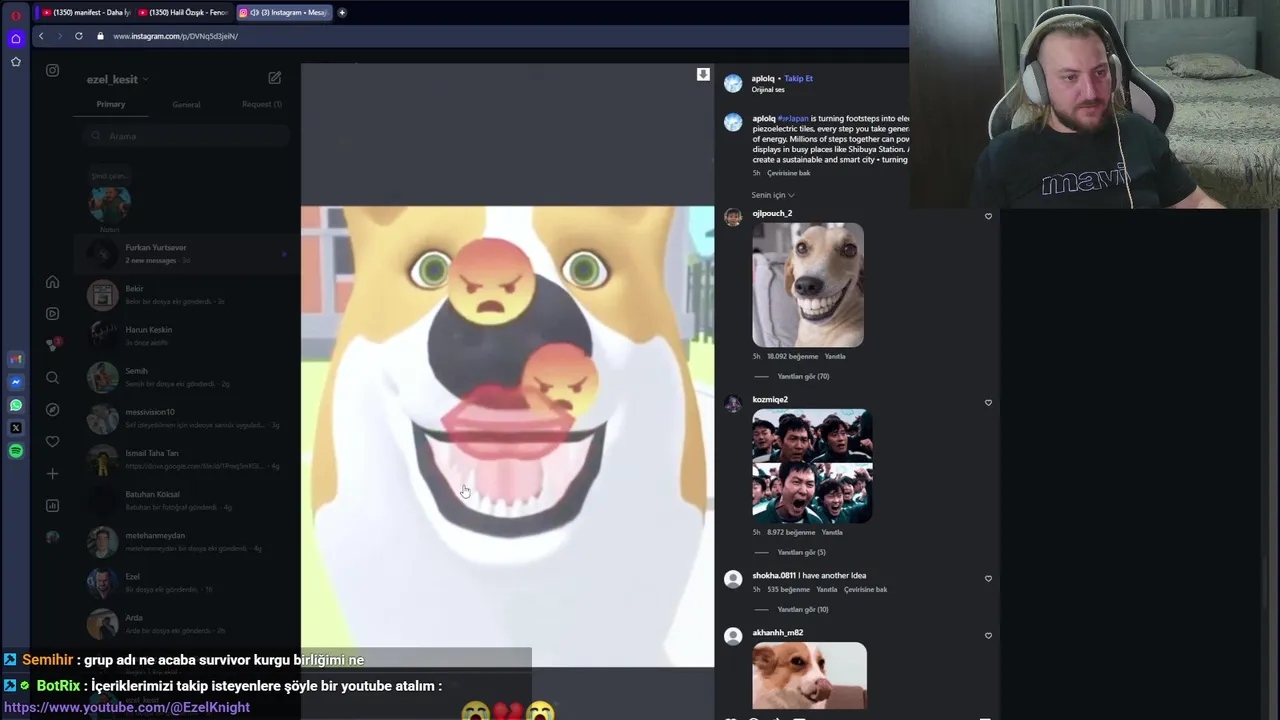
Task: Open the Furkan Yurtsever conversation
Action: tap(186, 253)
